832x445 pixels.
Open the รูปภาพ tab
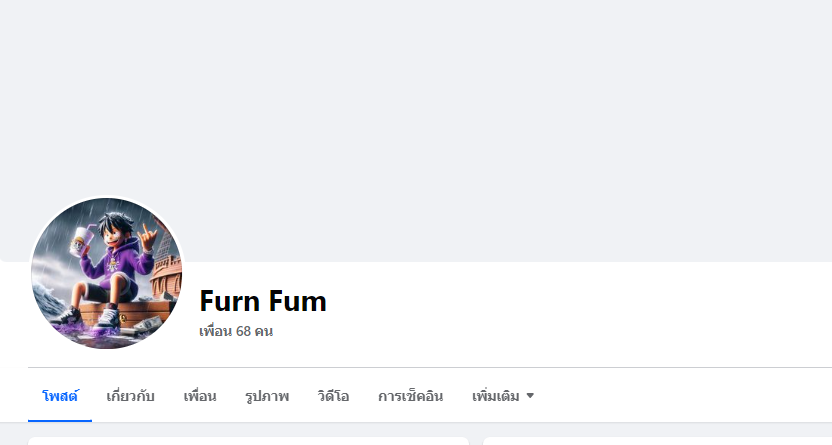(x=267, y=396)
